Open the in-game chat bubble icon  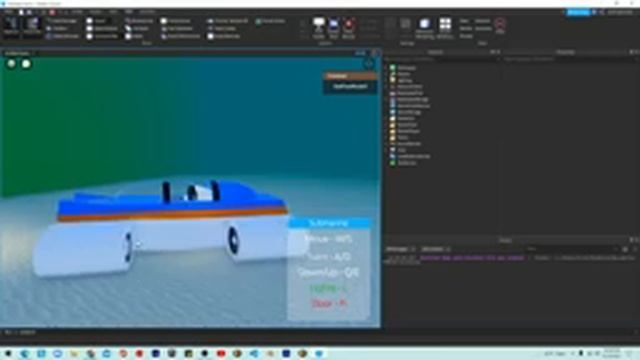[x=26, y=64]
